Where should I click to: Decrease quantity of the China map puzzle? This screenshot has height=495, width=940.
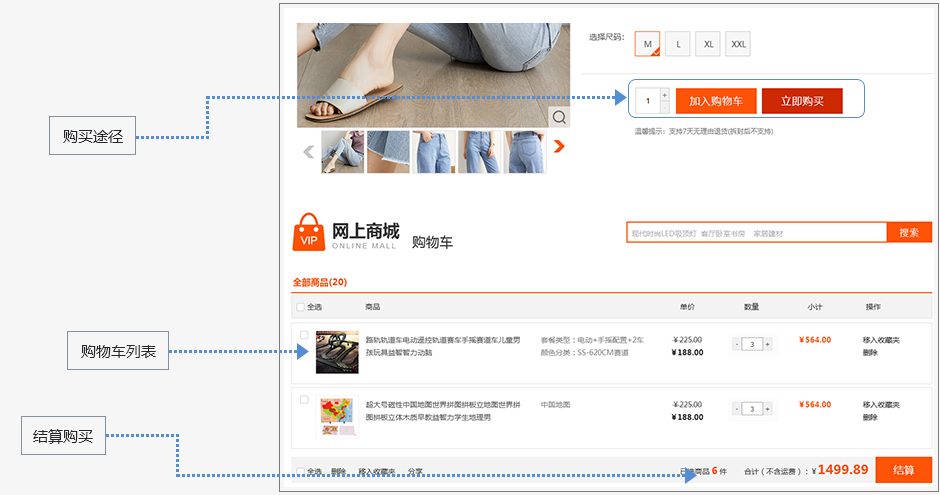(x=736, y=408)
